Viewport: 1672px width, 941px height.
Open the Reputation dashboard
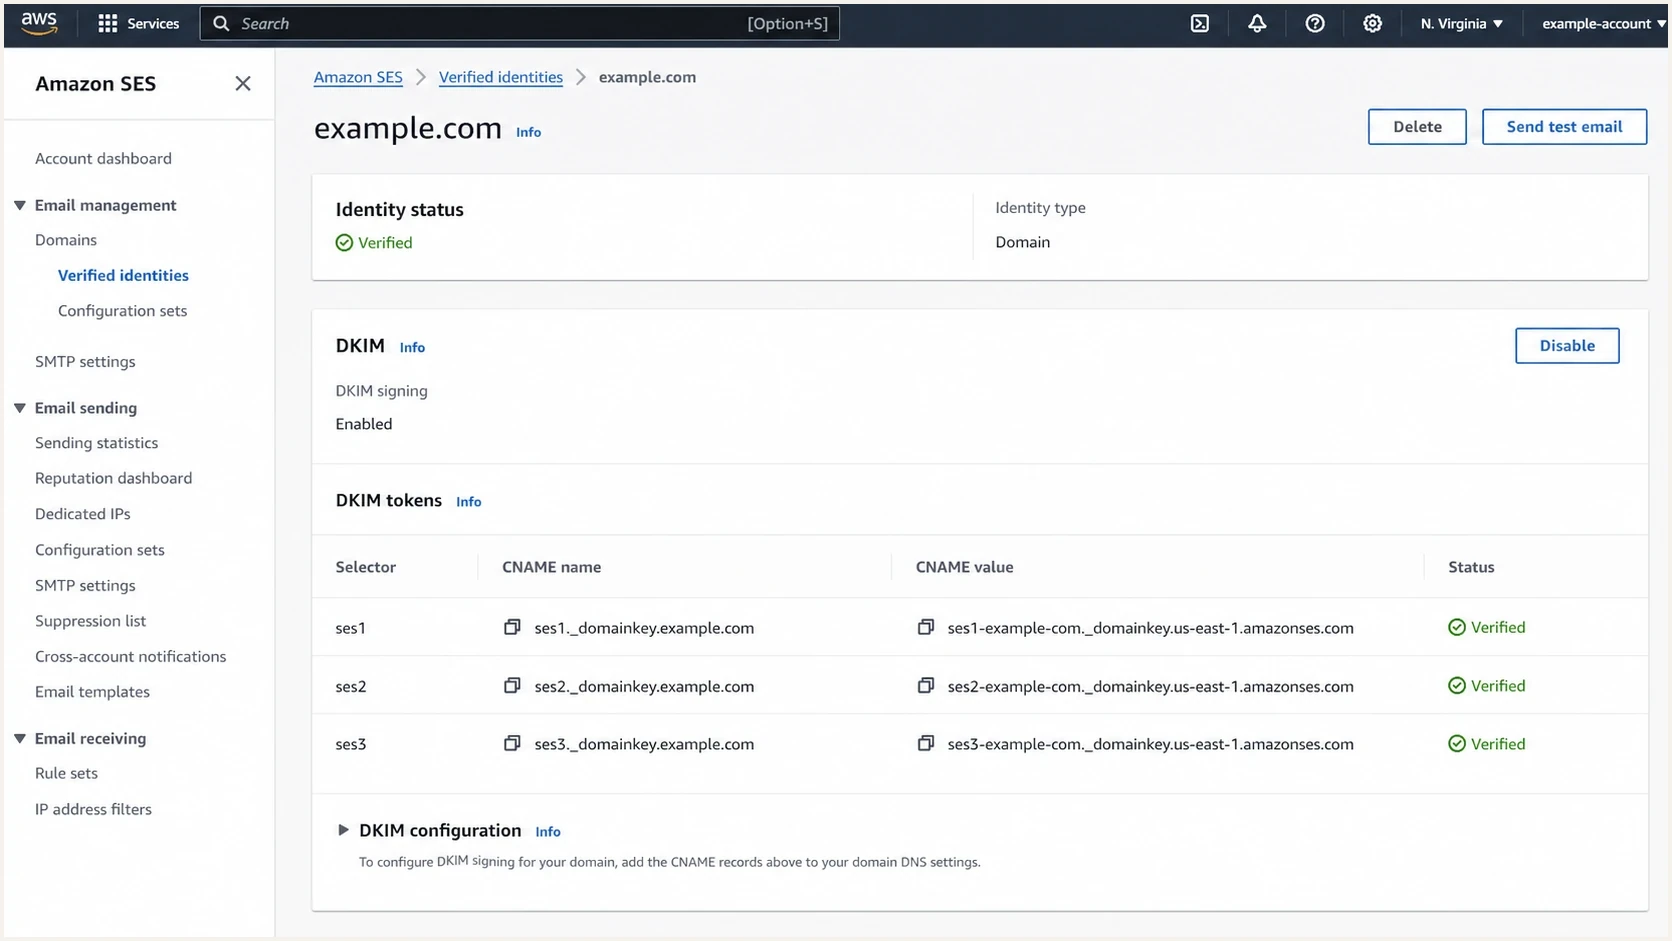click(113, 478)
